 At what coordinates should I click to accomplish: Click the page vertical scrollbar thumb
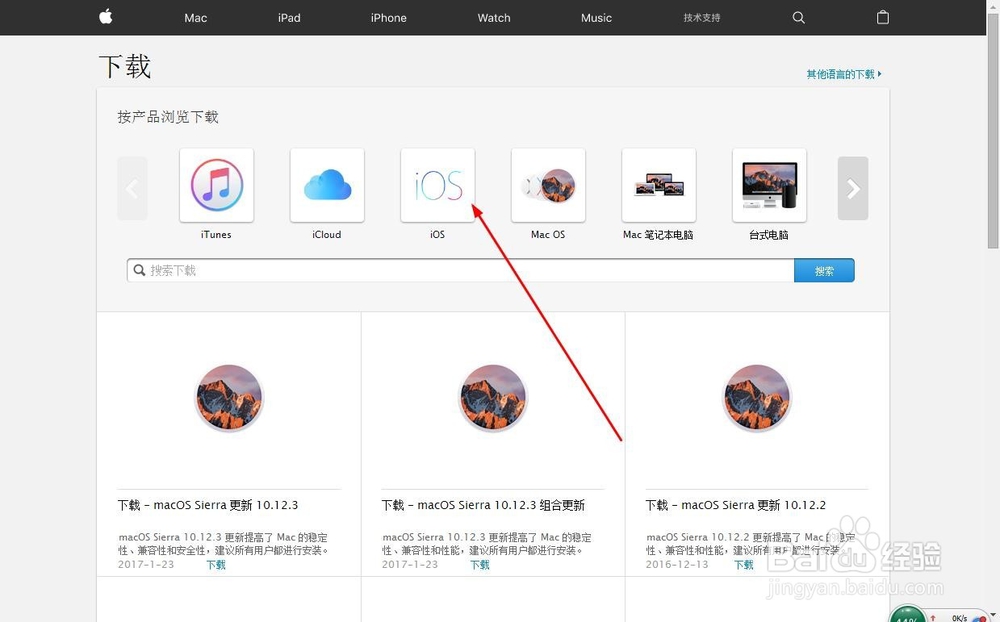click(993, 131)
